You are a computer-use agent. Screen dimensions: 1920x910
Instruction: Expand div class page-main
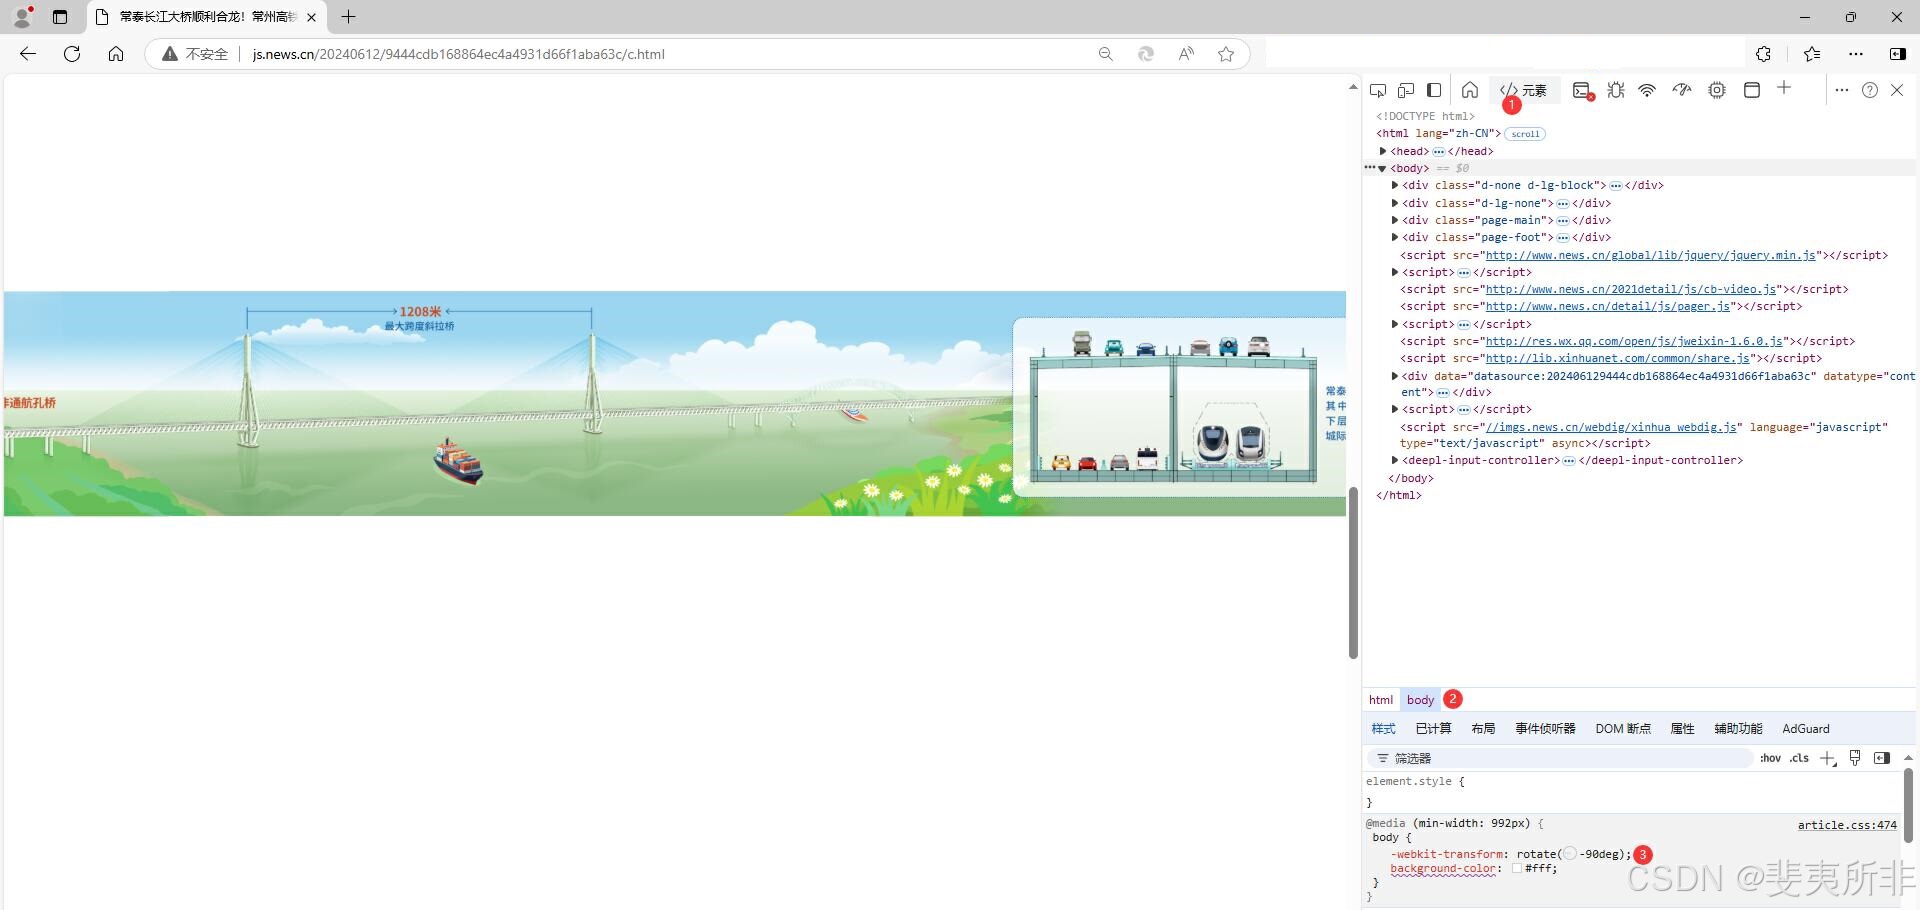pos(1395,220)
